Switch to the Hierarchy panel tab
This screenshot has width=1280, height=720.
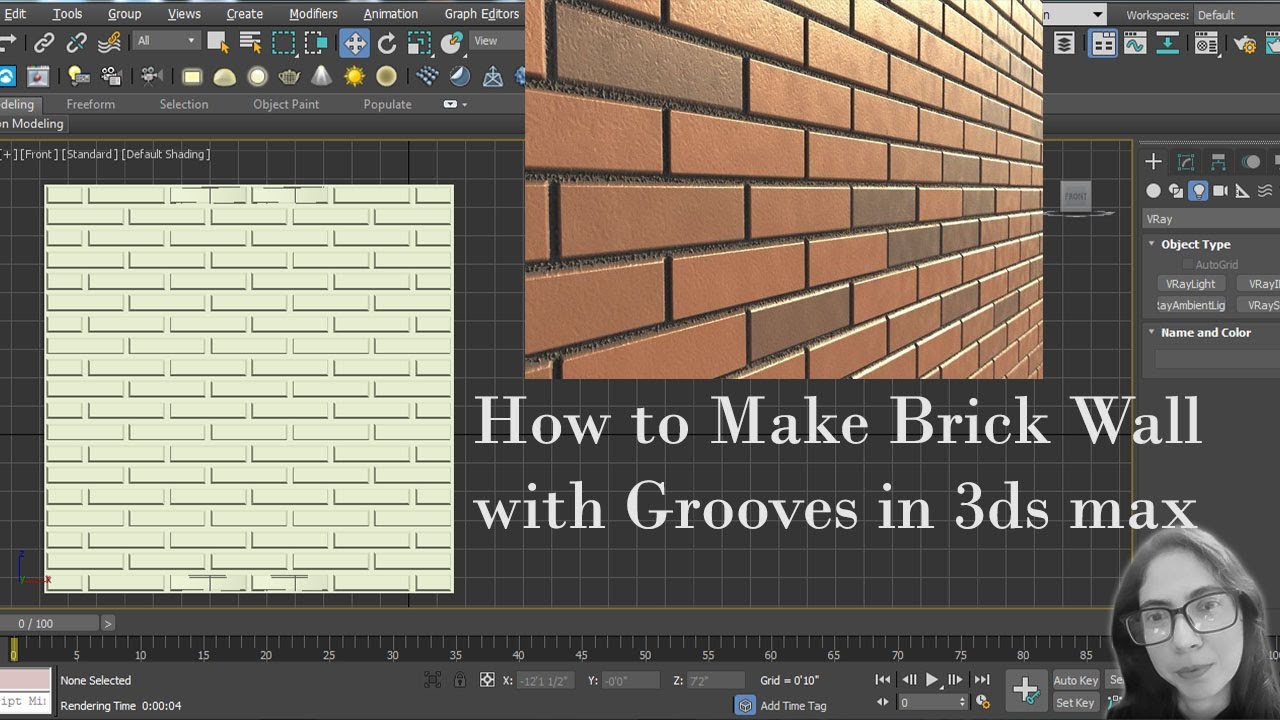tap(1218, 162)
